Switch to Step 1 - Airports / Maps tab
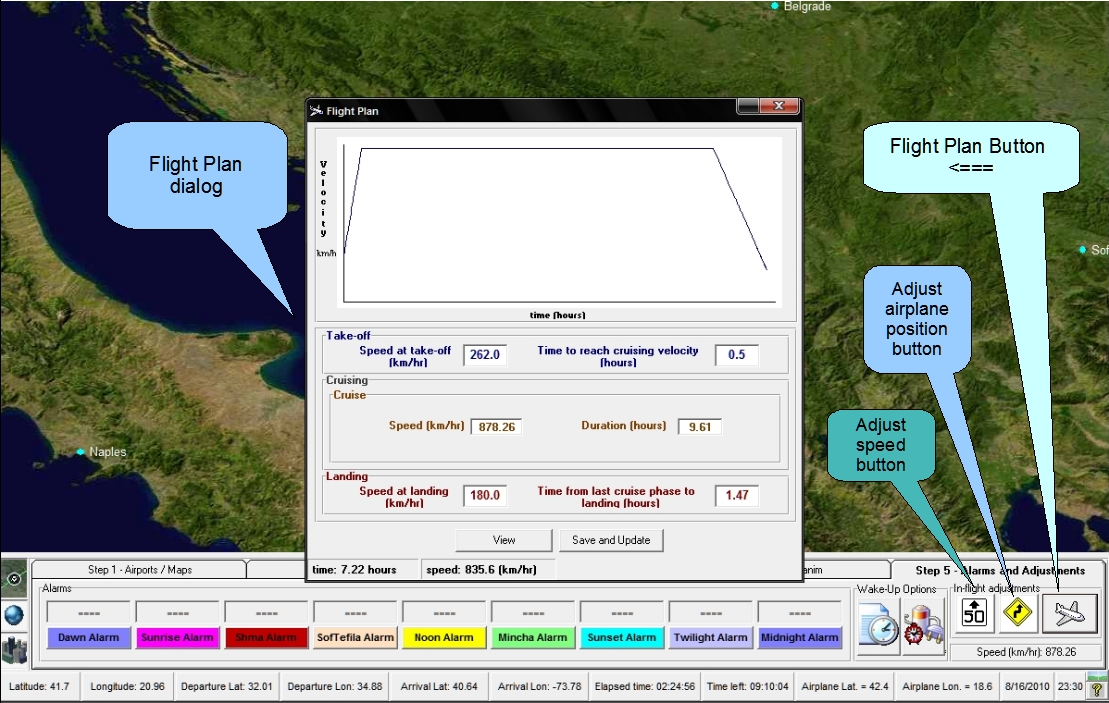 point(139,569)
